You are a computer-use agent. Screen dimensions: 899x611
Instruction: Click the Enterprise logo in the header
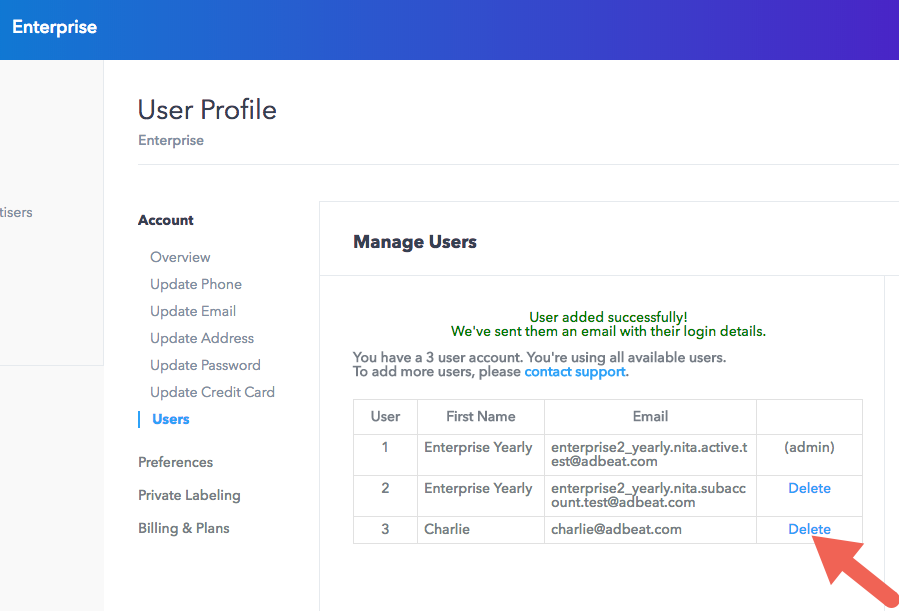pos(54,27)
